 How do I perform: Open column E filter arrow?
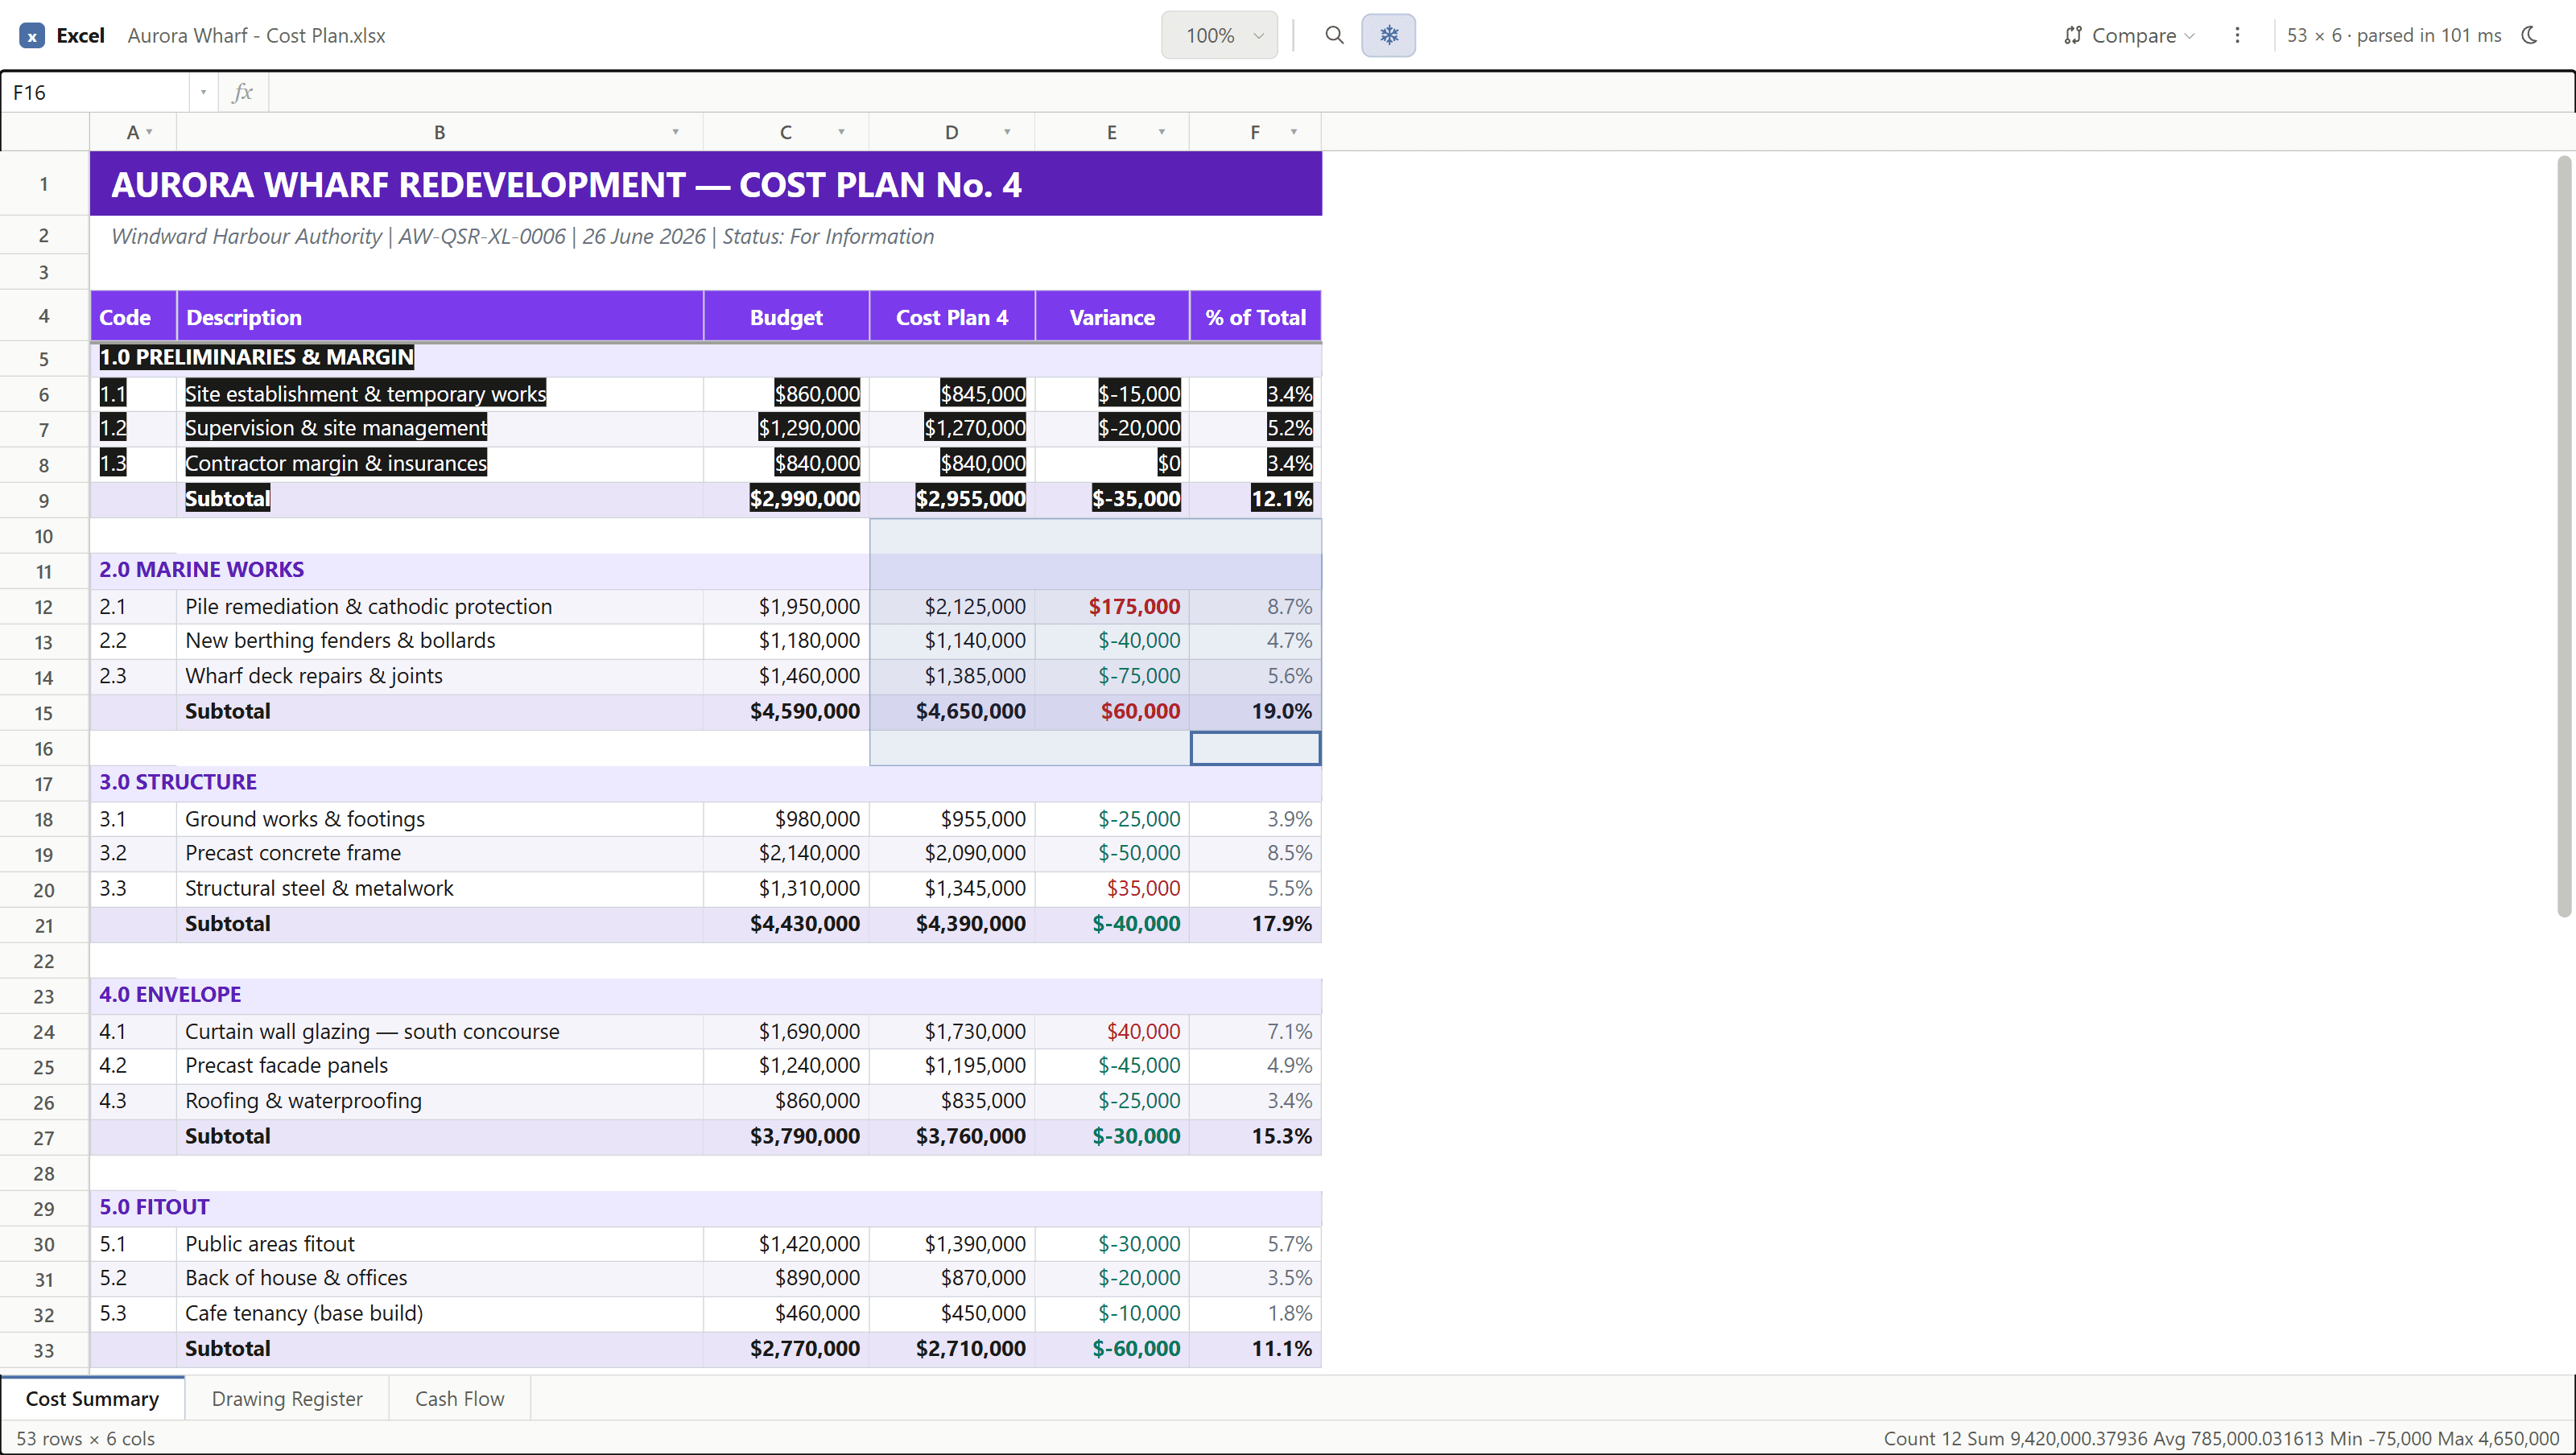point(1161,132)
